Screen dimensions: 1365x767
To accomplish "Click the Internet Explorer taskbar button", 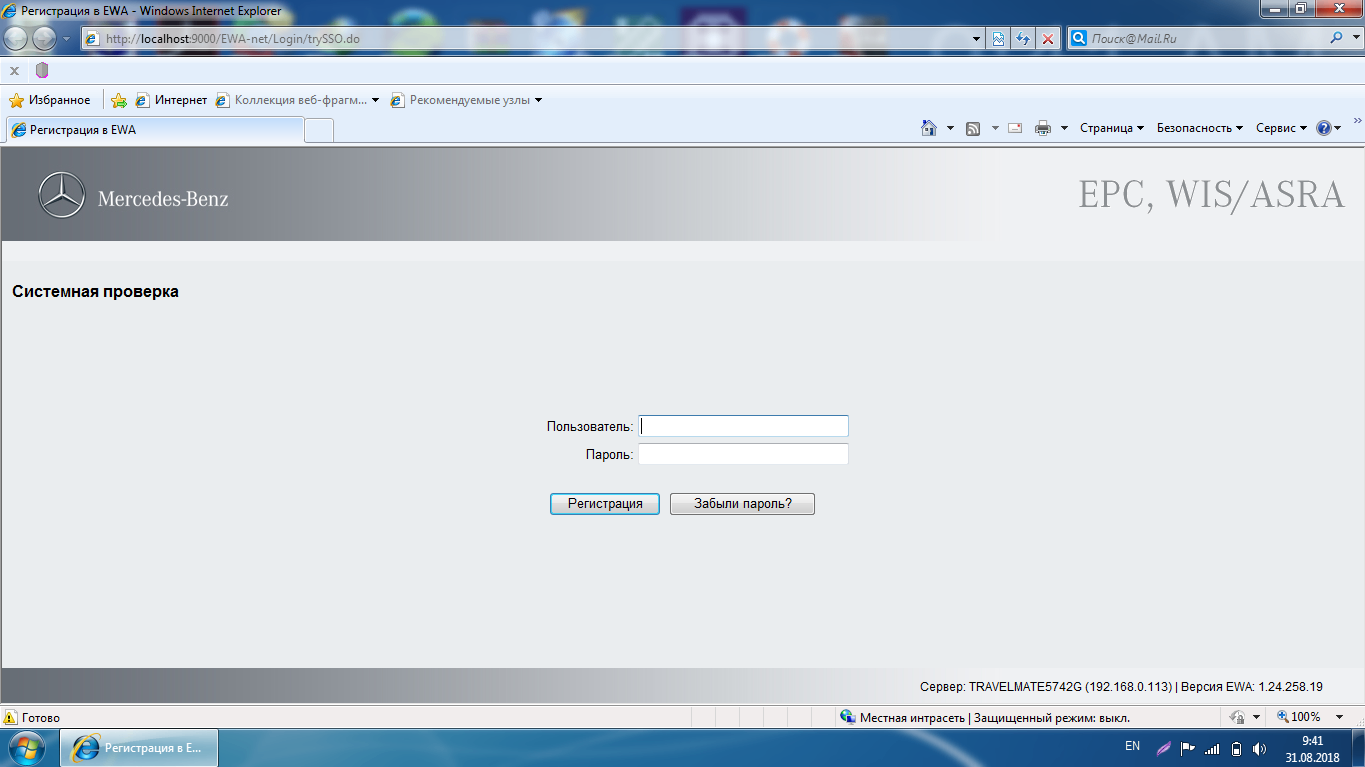I will pyautogui.click(x=139, y=748).
